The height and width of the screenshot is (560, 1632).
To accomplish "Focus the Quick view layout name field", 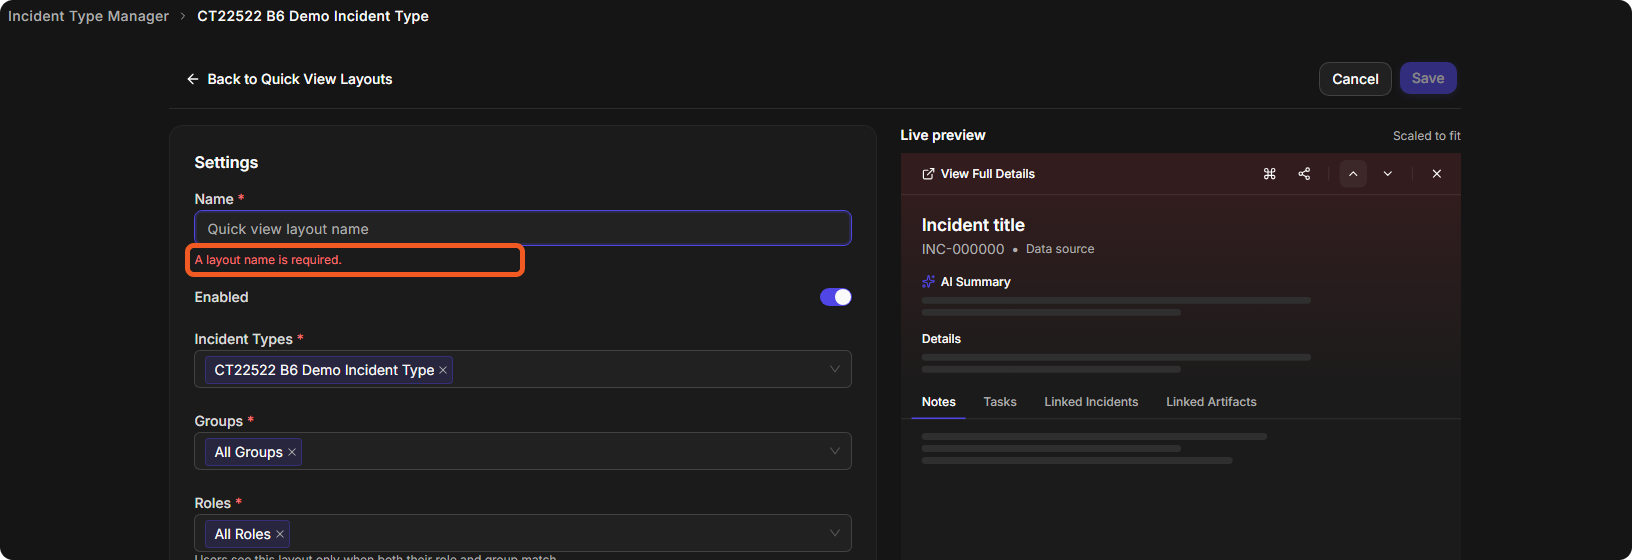I will click(523, 228).
